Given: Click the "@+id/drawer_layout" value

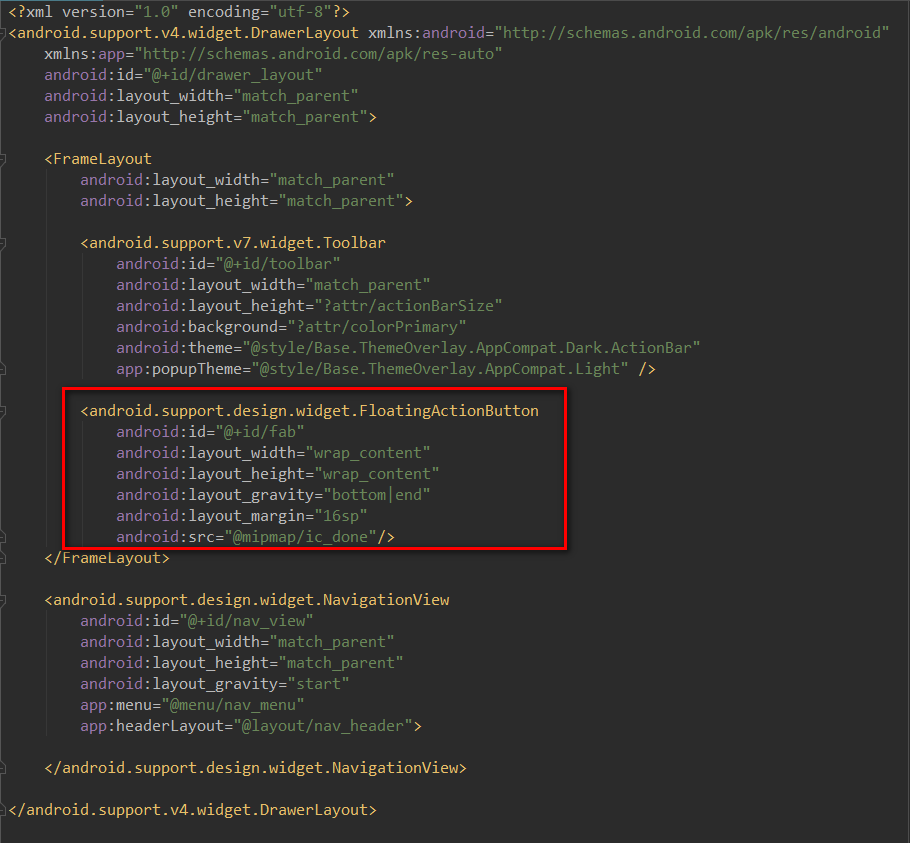Looking at the screenshot, I should pyautogui.click(x=233, y=75).
